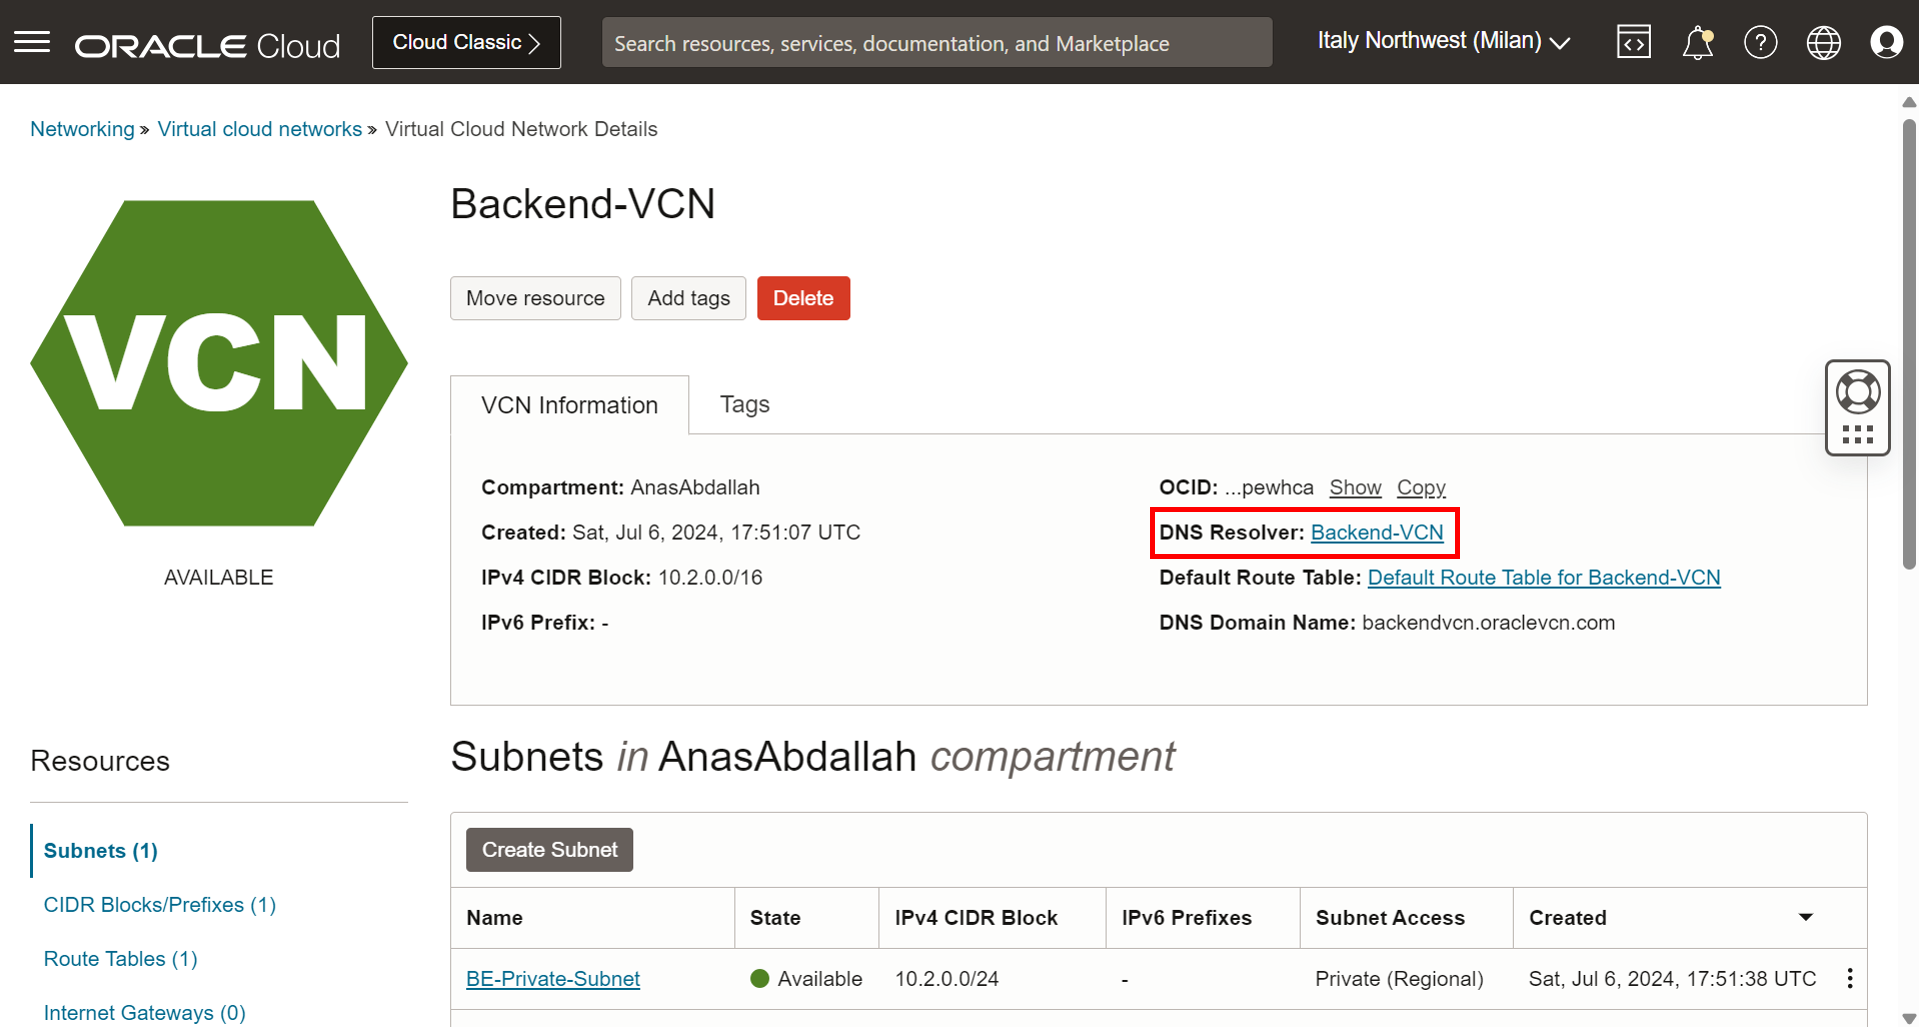This screenshot has height=1027, width=1919.
Task: Sort subnets by the Created column arrow
Action: click(x=1805, y=917)
